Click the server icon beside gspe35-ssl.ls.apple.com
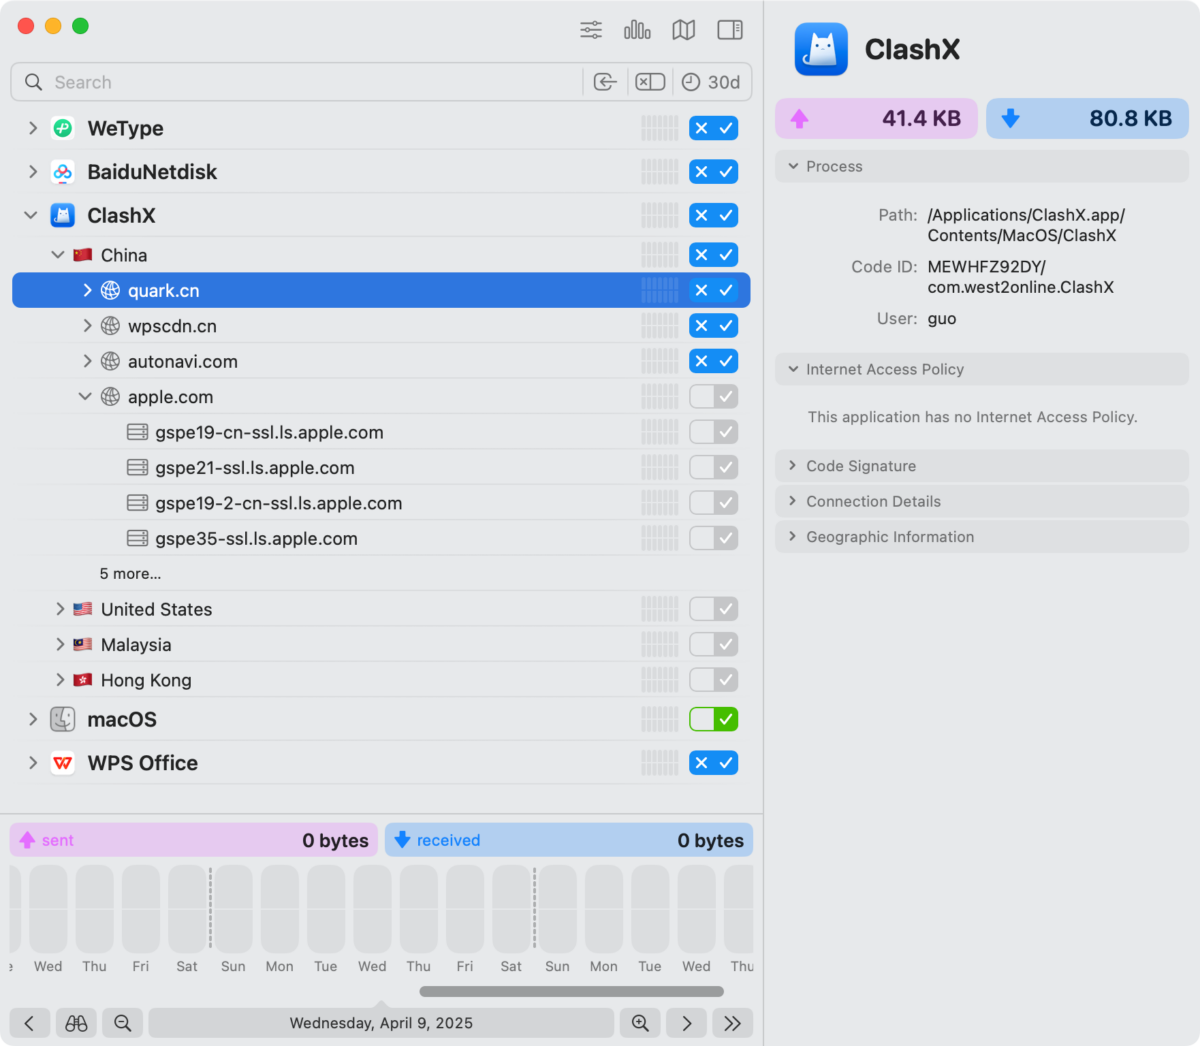 (138, 539)
